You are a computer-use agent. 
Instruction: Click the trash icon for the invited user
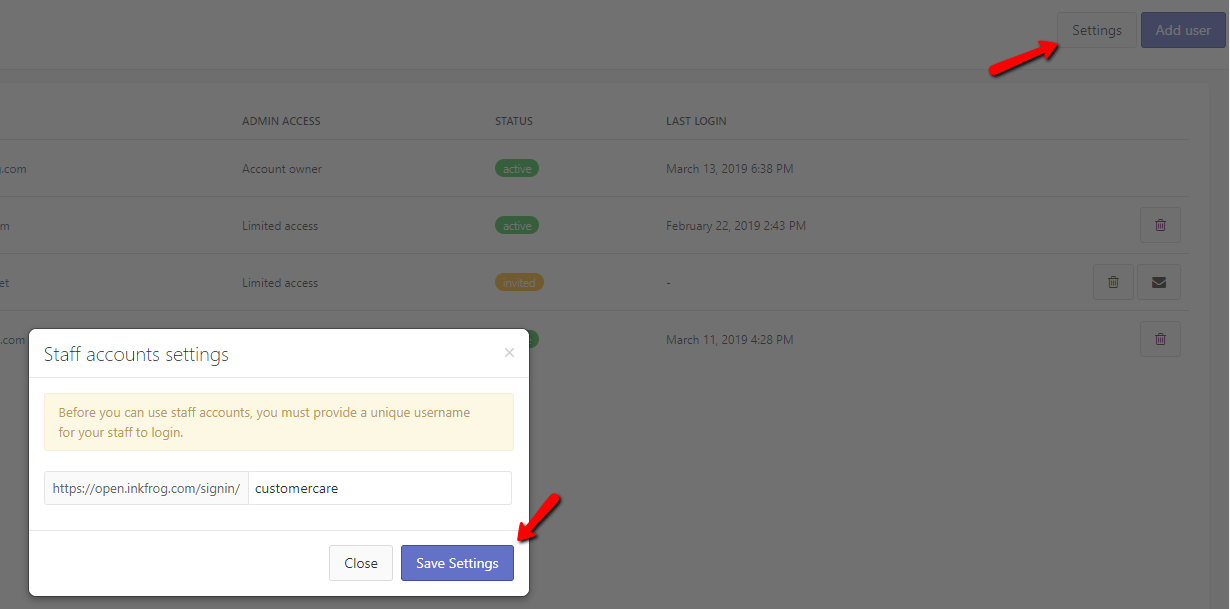1113,282
